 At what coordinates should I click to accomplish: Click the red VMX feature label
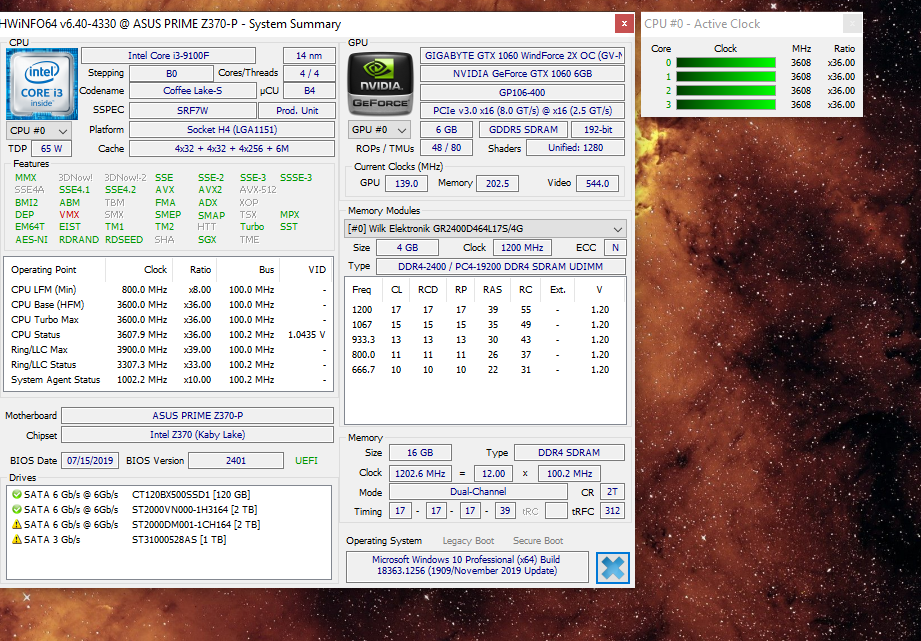(x=69, y=215)
